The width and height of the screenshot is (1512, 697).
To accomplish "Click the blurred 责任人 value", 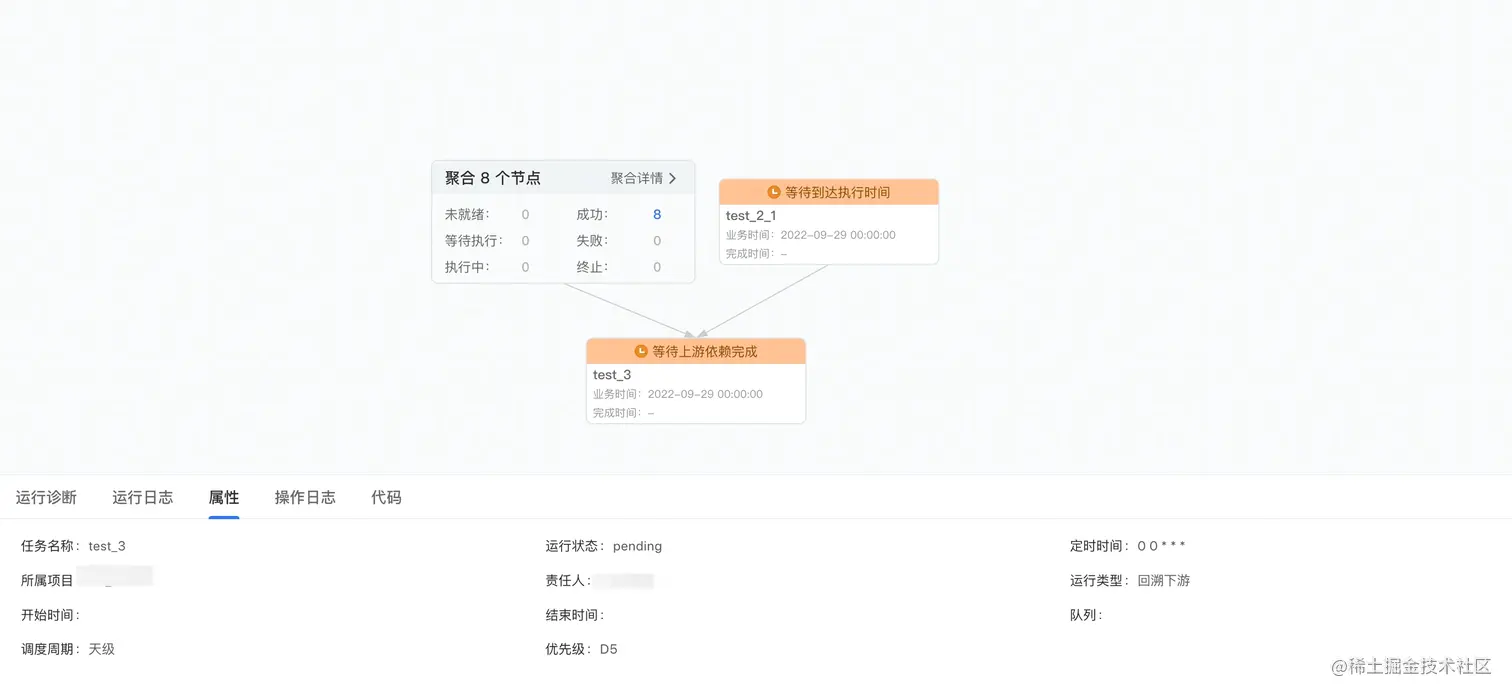I will pos(625,580).
